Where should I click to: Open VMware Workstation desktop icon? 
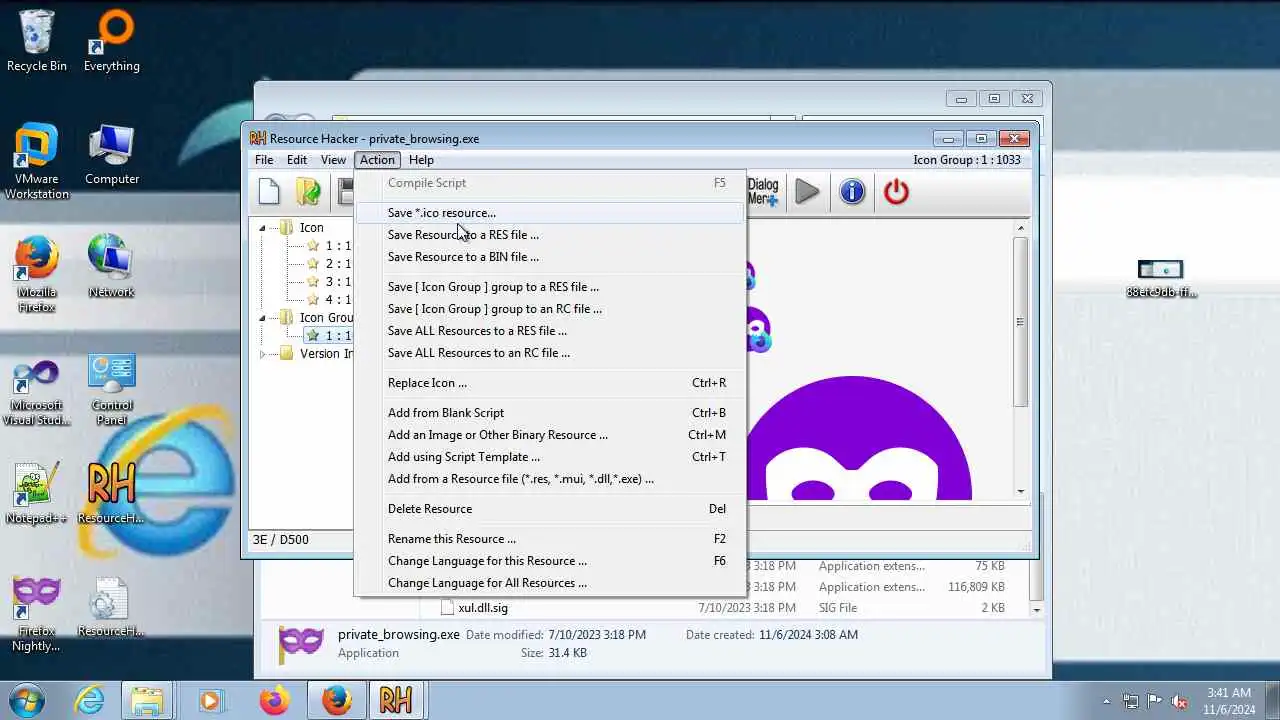coord(37,162)
